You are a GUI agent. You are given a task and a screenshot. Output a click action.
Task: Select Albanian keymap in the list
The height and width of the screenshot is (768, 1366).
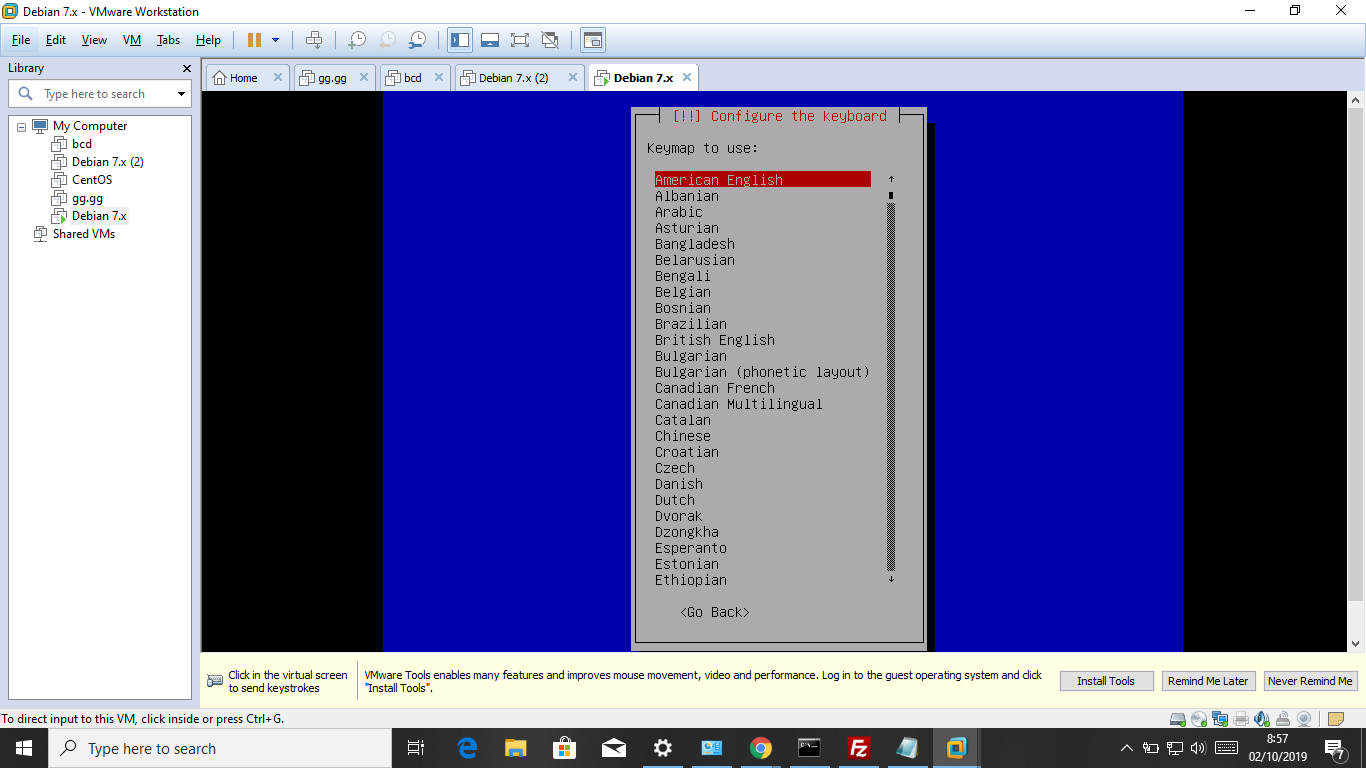tap(687, 196)
